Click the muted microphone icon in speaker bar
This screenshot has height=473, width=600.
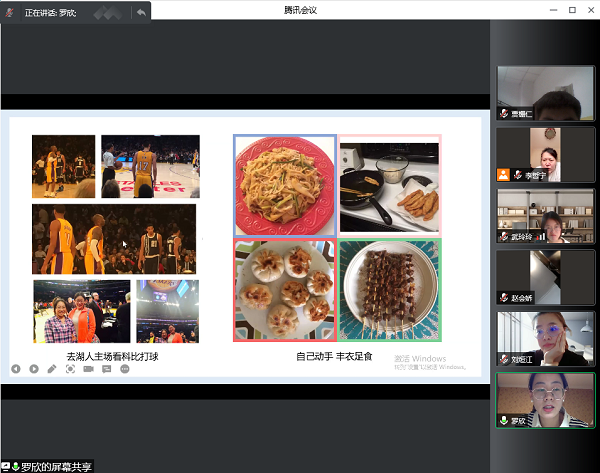tap(9, 11)
